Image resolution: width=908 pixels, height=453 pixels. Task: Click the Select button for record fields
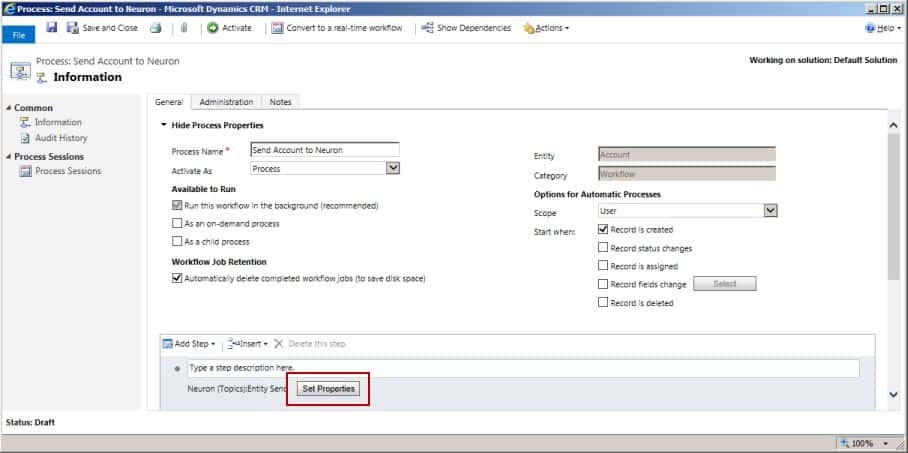725,284
